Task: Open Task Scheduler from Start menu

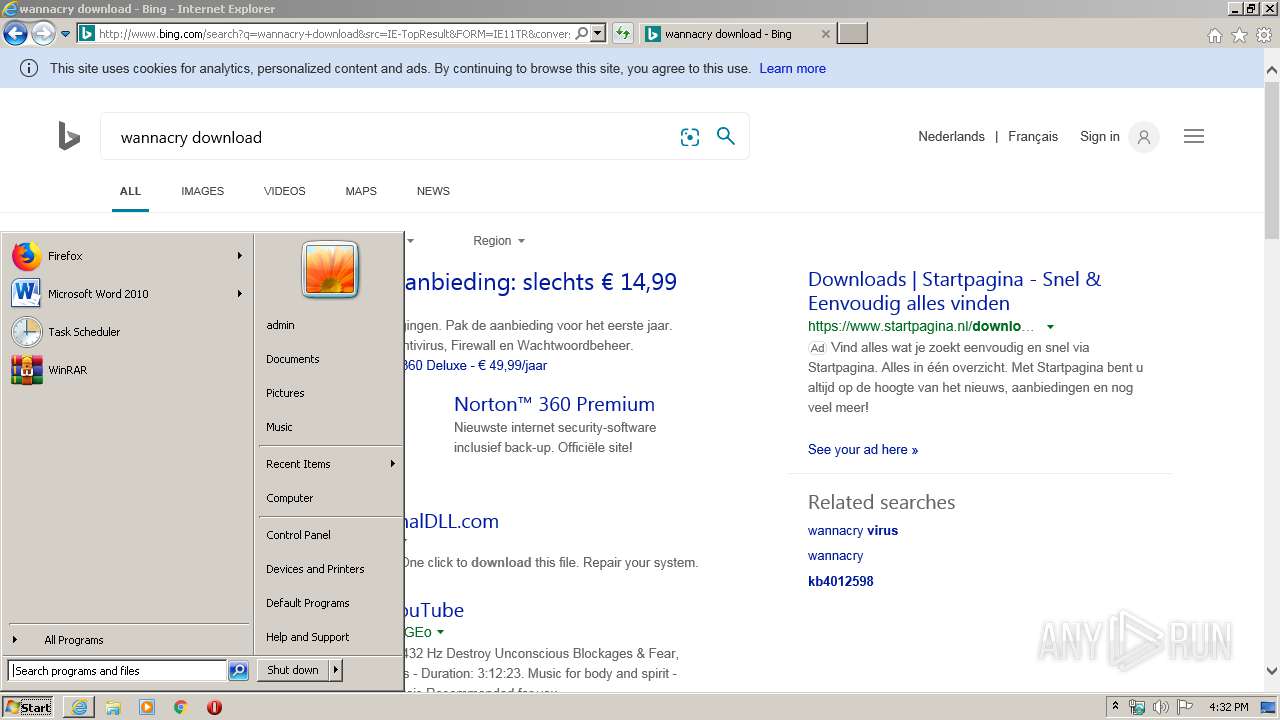Action: coord(127,332)
